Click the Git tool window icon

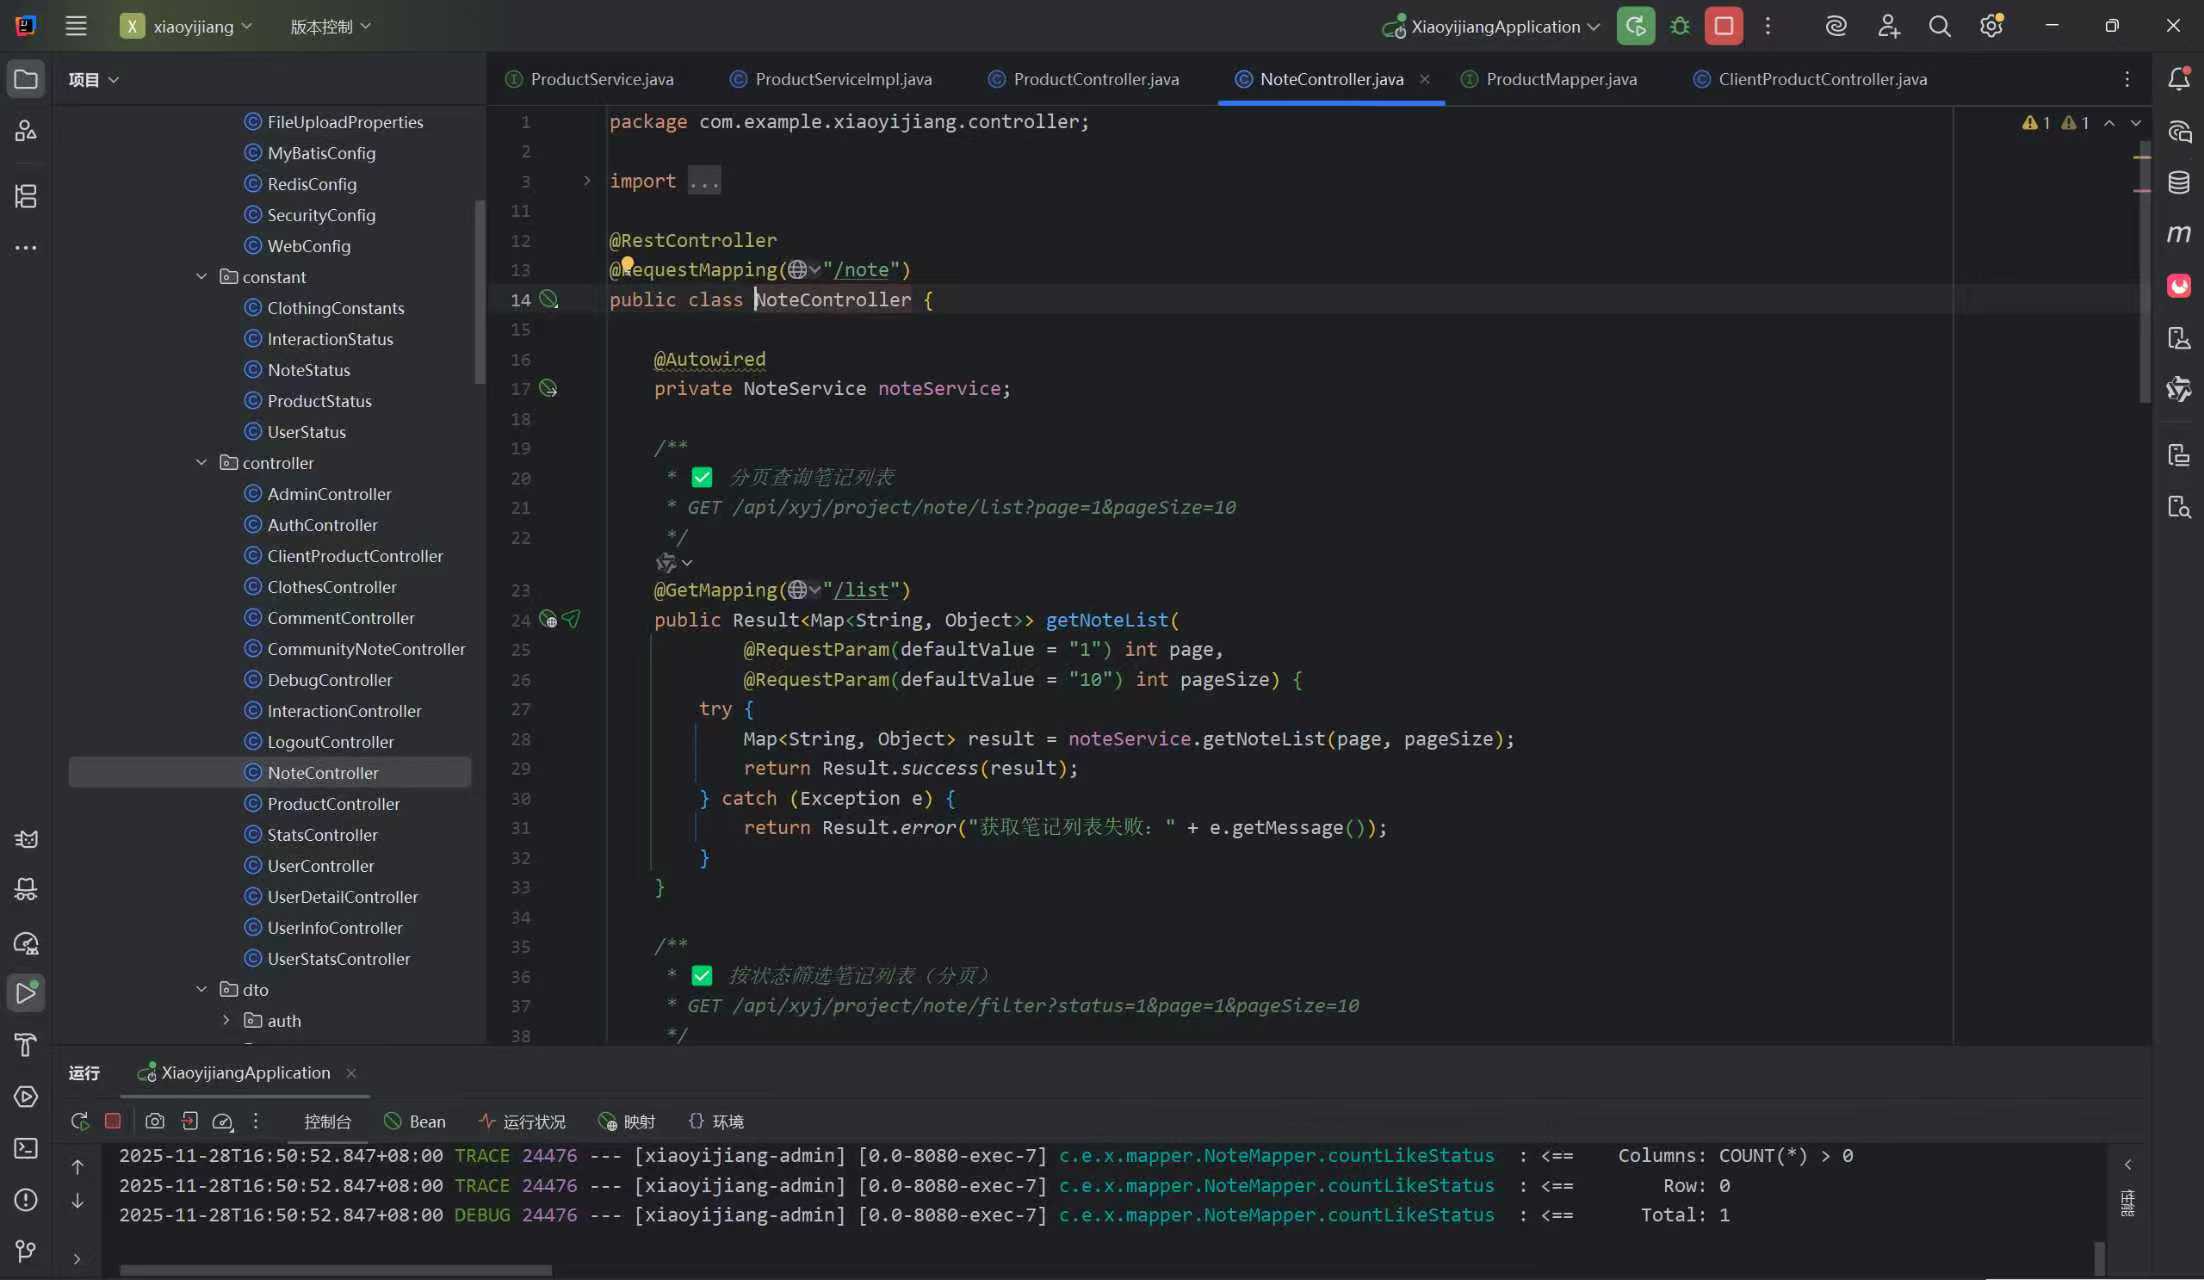pyautogui.click(x=26, y=1250)
